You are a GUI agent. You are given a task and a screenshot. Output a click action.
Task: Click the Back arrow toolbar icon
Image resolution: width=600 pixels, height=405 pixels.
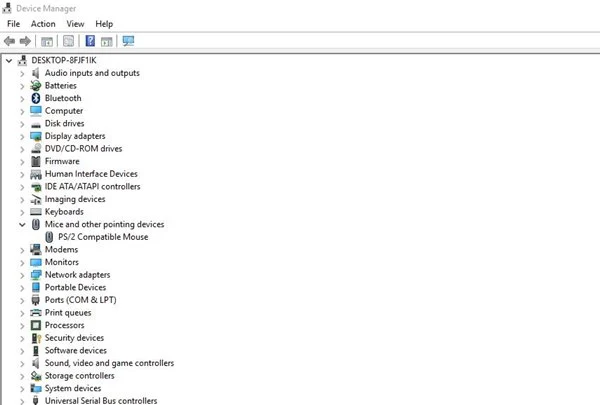tap(10, 41)
